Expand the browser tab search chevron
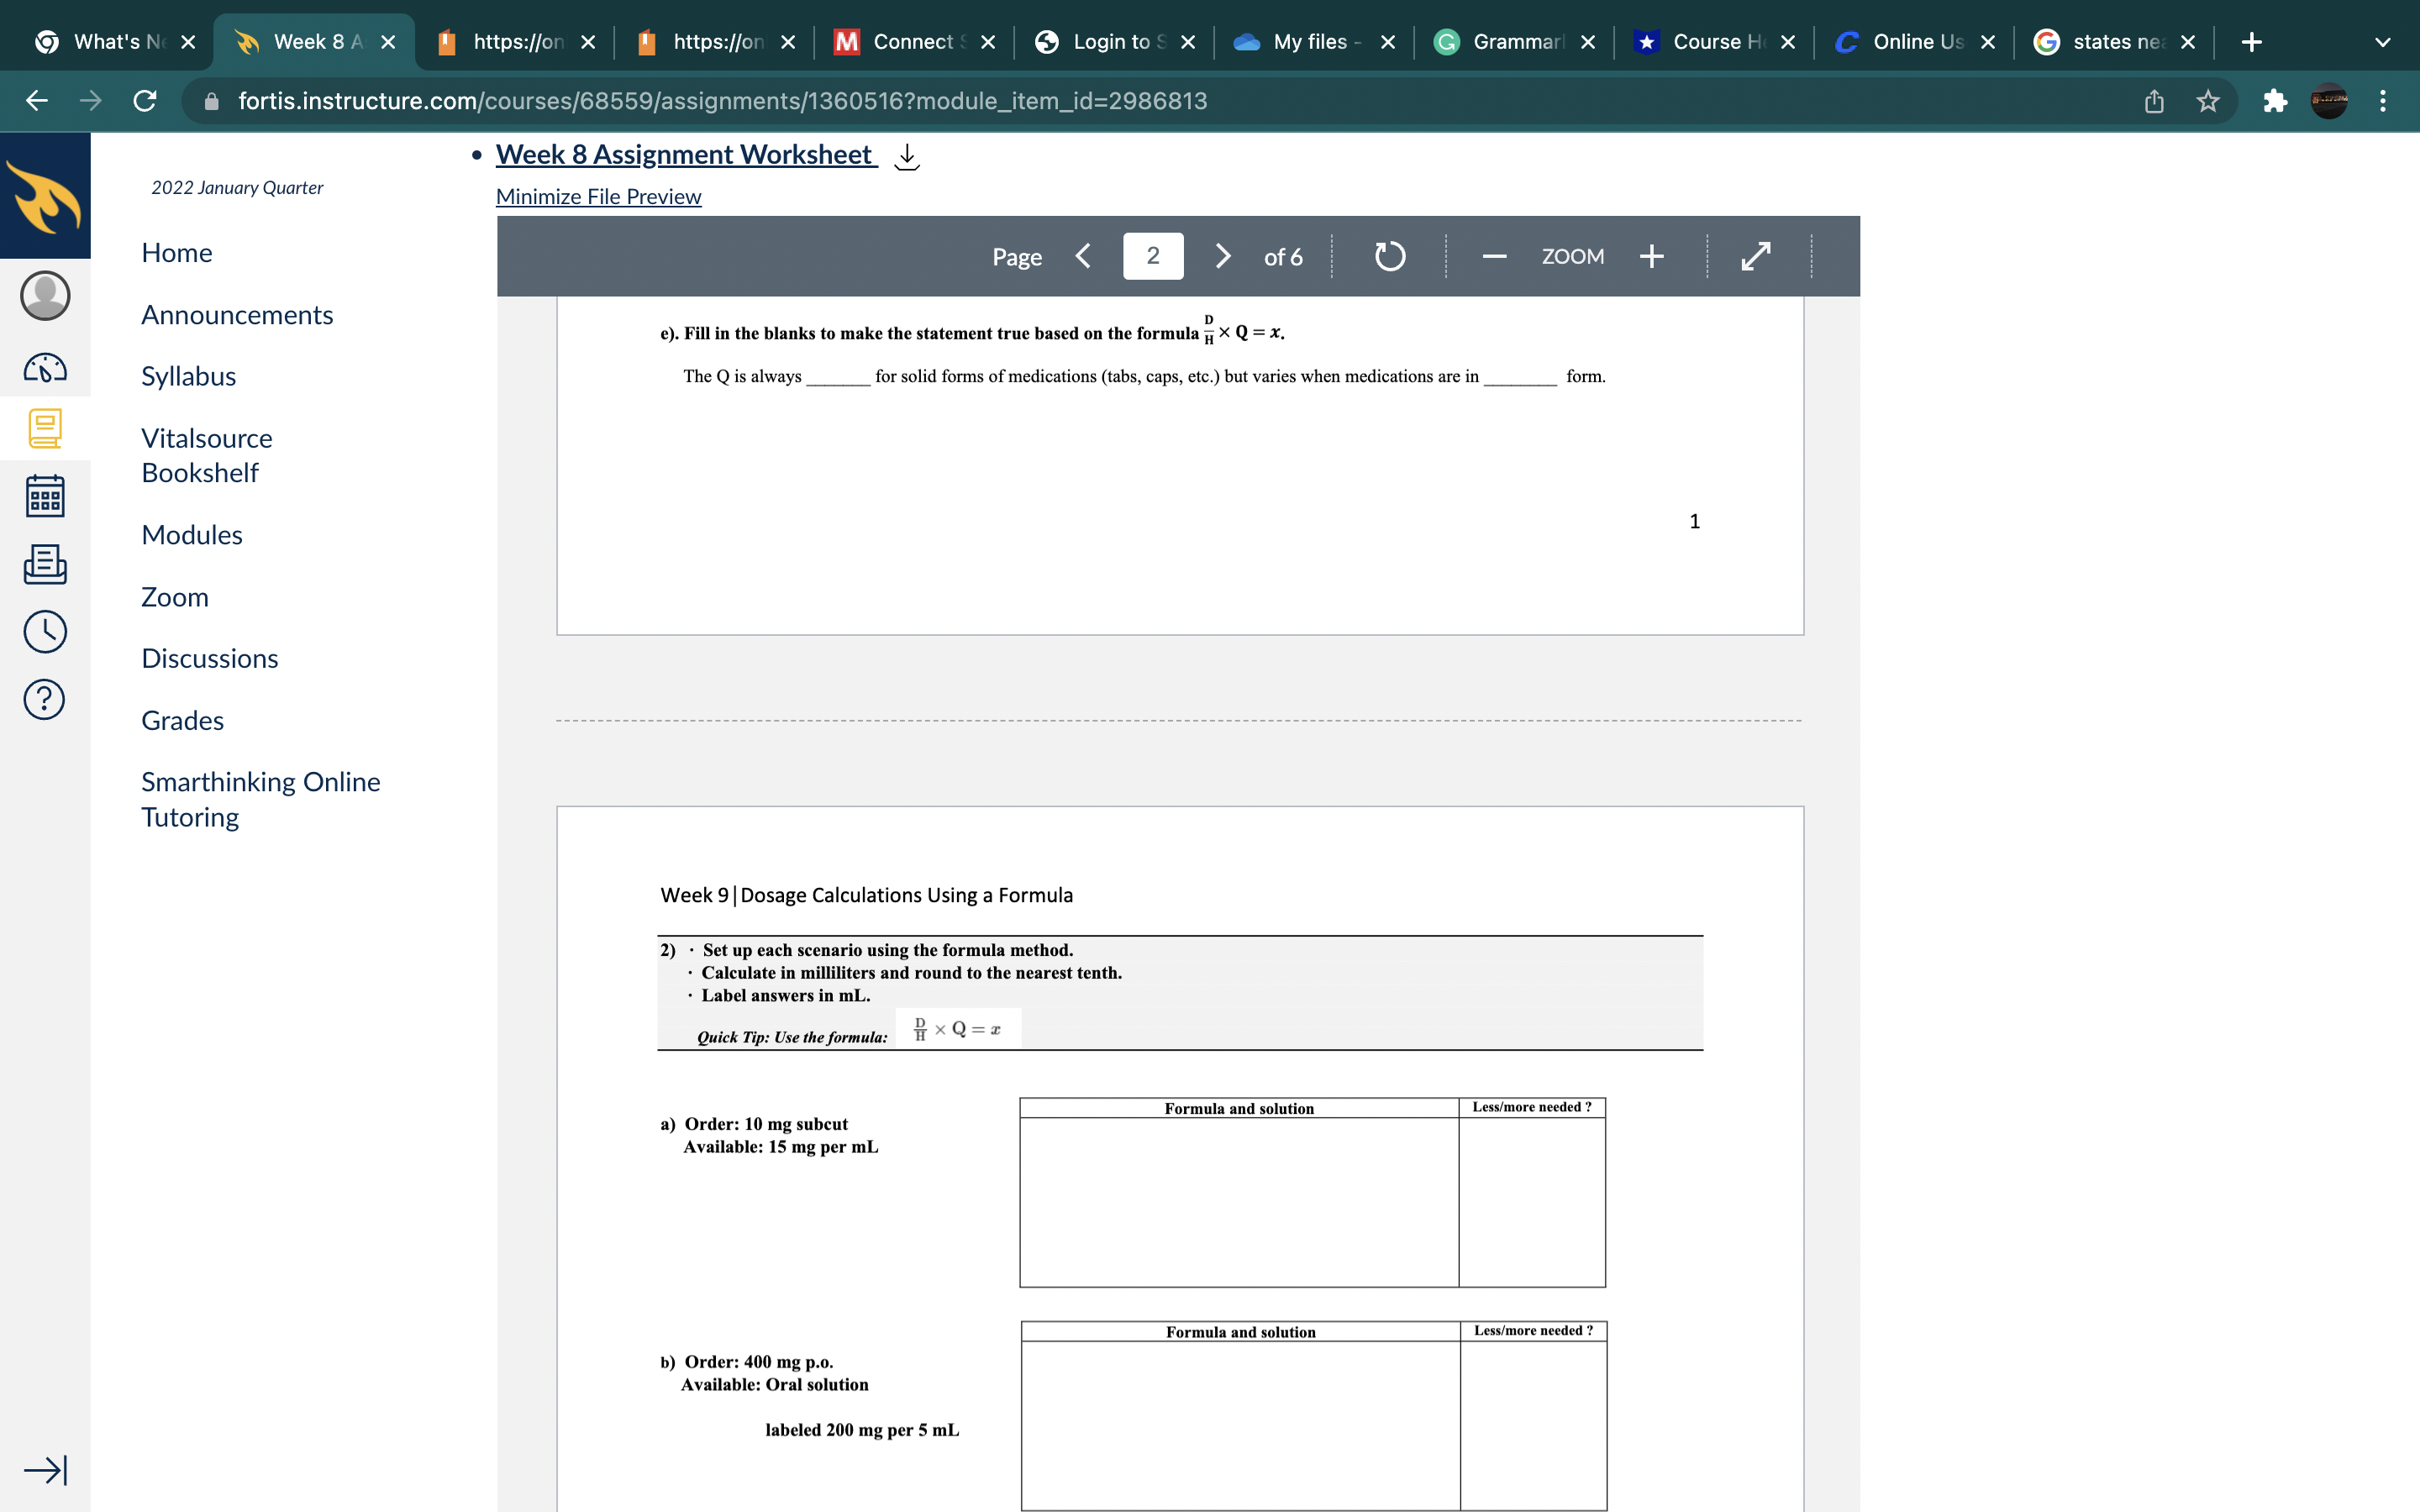The image size is (2420, 1512). pyautogui.click(x=2382, y=42)
